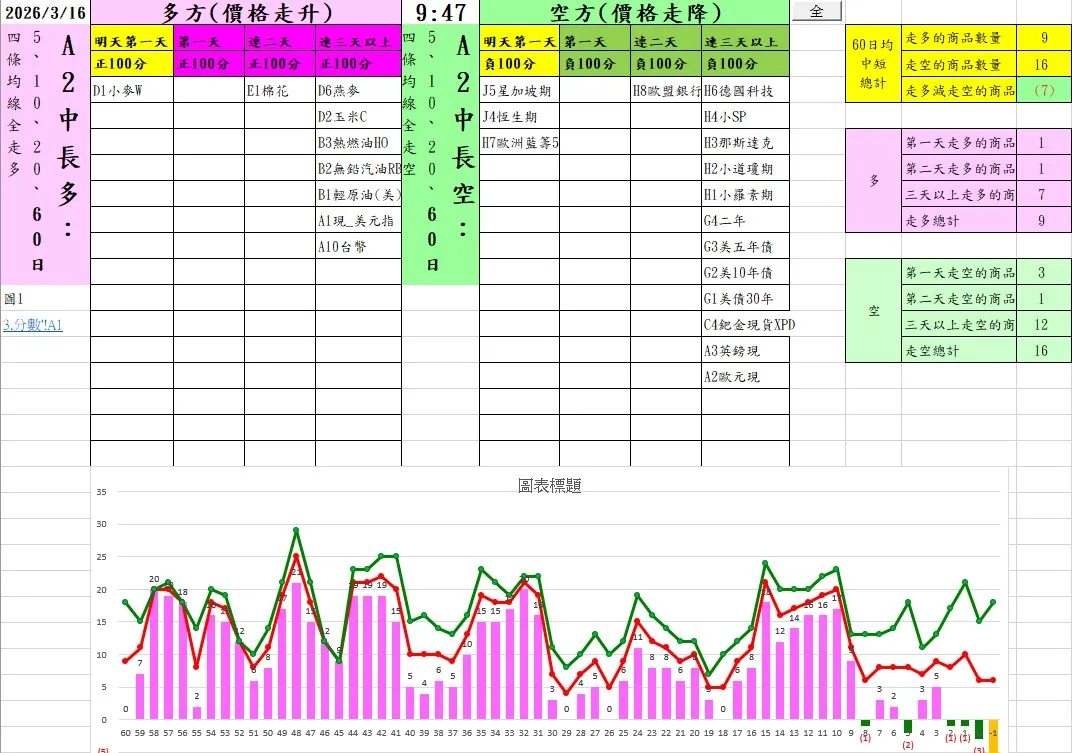Screen dimensions: 1072x753
Task: Select the J5星加坡期 cell
Action: (x=518, y=90)
